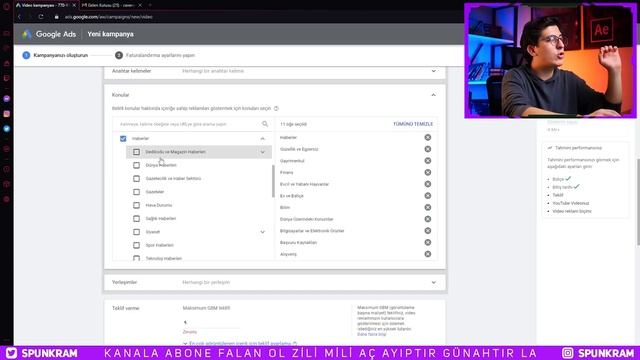Click the Teknoloji Haberleri topic label
The width and height of the screenshot is (640, 360).
[x=164, y=258]
